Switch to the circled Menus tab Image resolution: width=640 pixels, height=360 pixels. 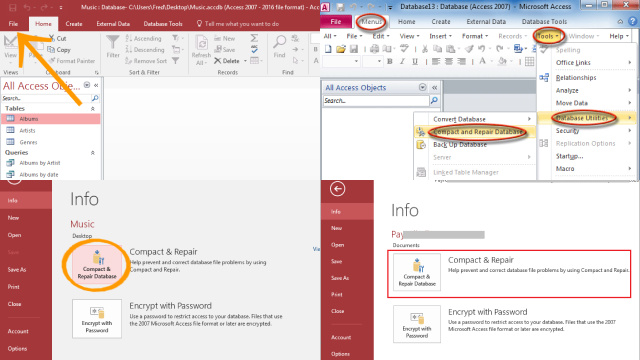[x=371, y=22]
